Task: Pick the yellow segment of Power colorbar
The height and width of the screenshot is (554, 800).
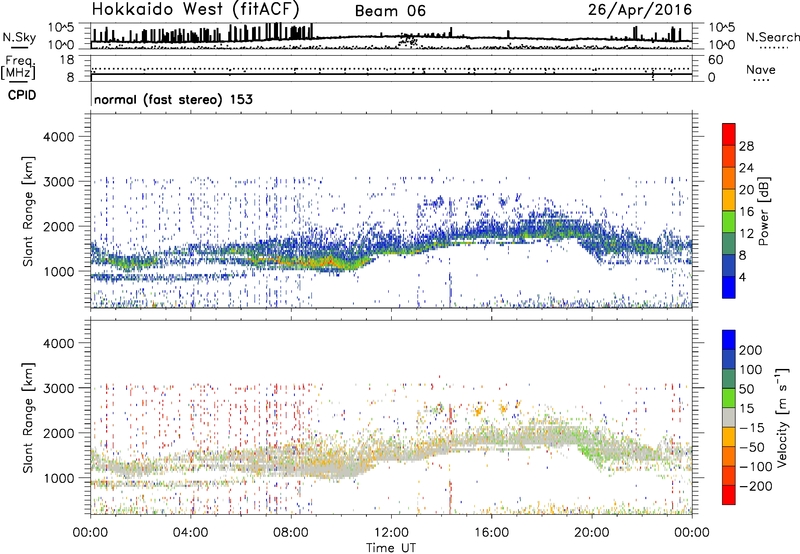Action: pyautogui.click(x=729, y=200)
